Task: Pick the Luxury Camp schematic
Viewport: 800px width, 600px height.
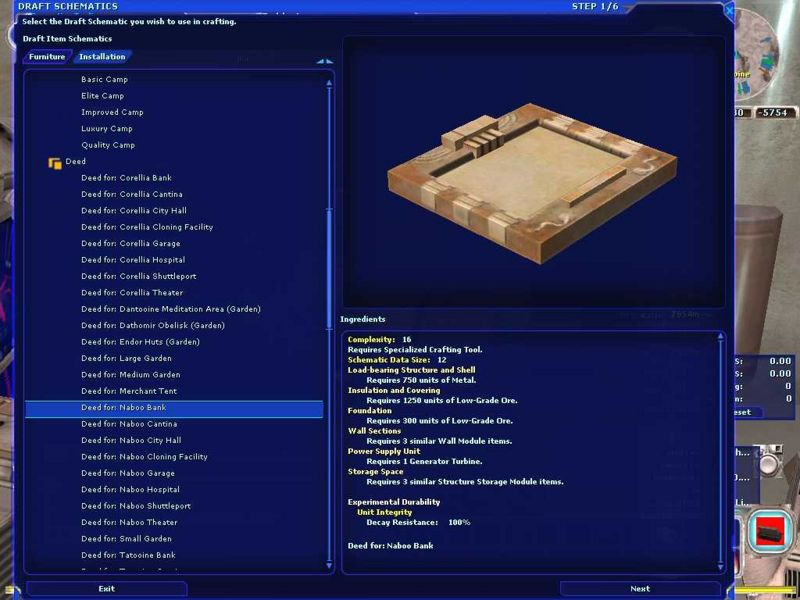Action: tap(107, 129)
